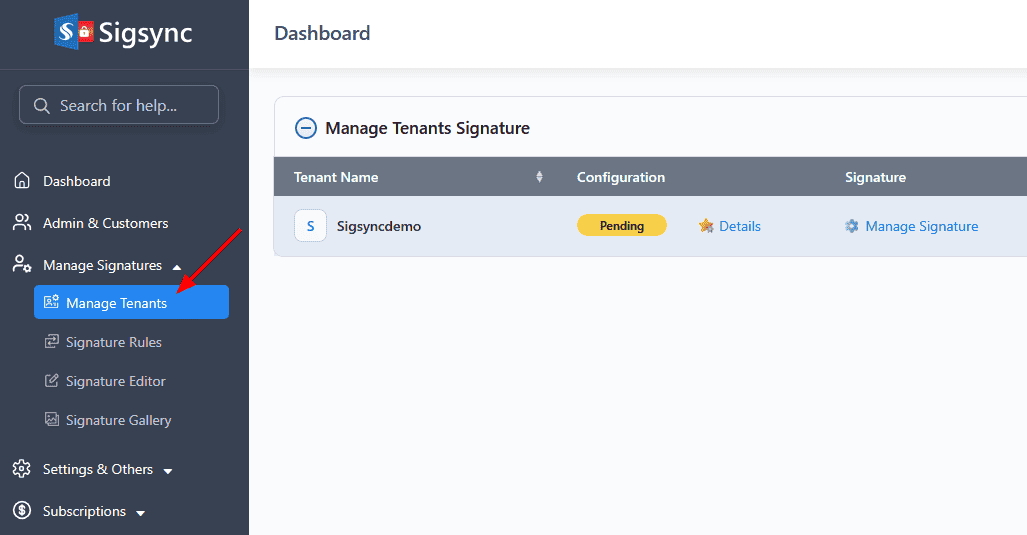Click the Dashboard home icon
1027x535 pixels.
pyautogui.click(x=21, y=181)
